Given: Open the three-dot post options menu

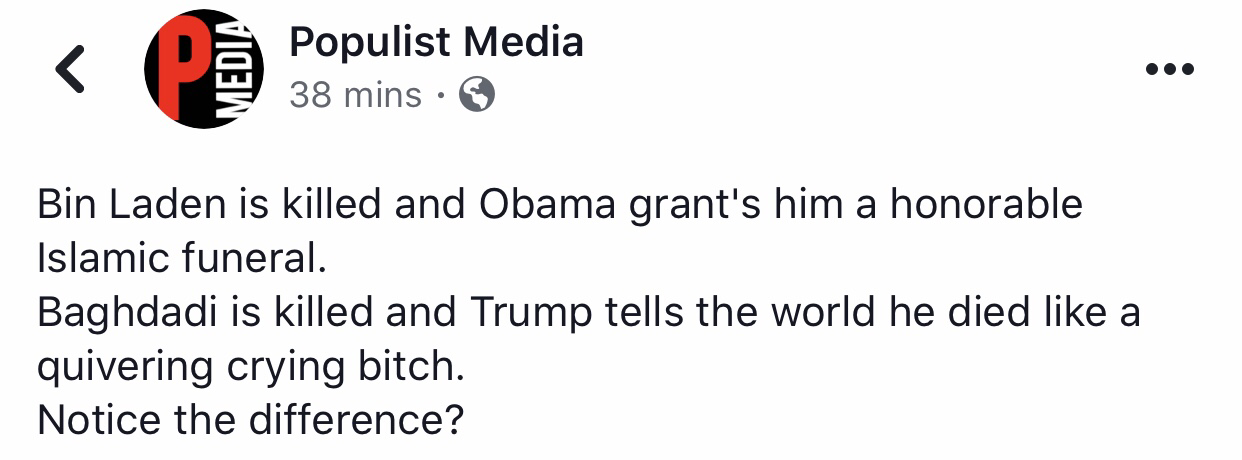Looking at the screenshot, I should pos(1171,70).
